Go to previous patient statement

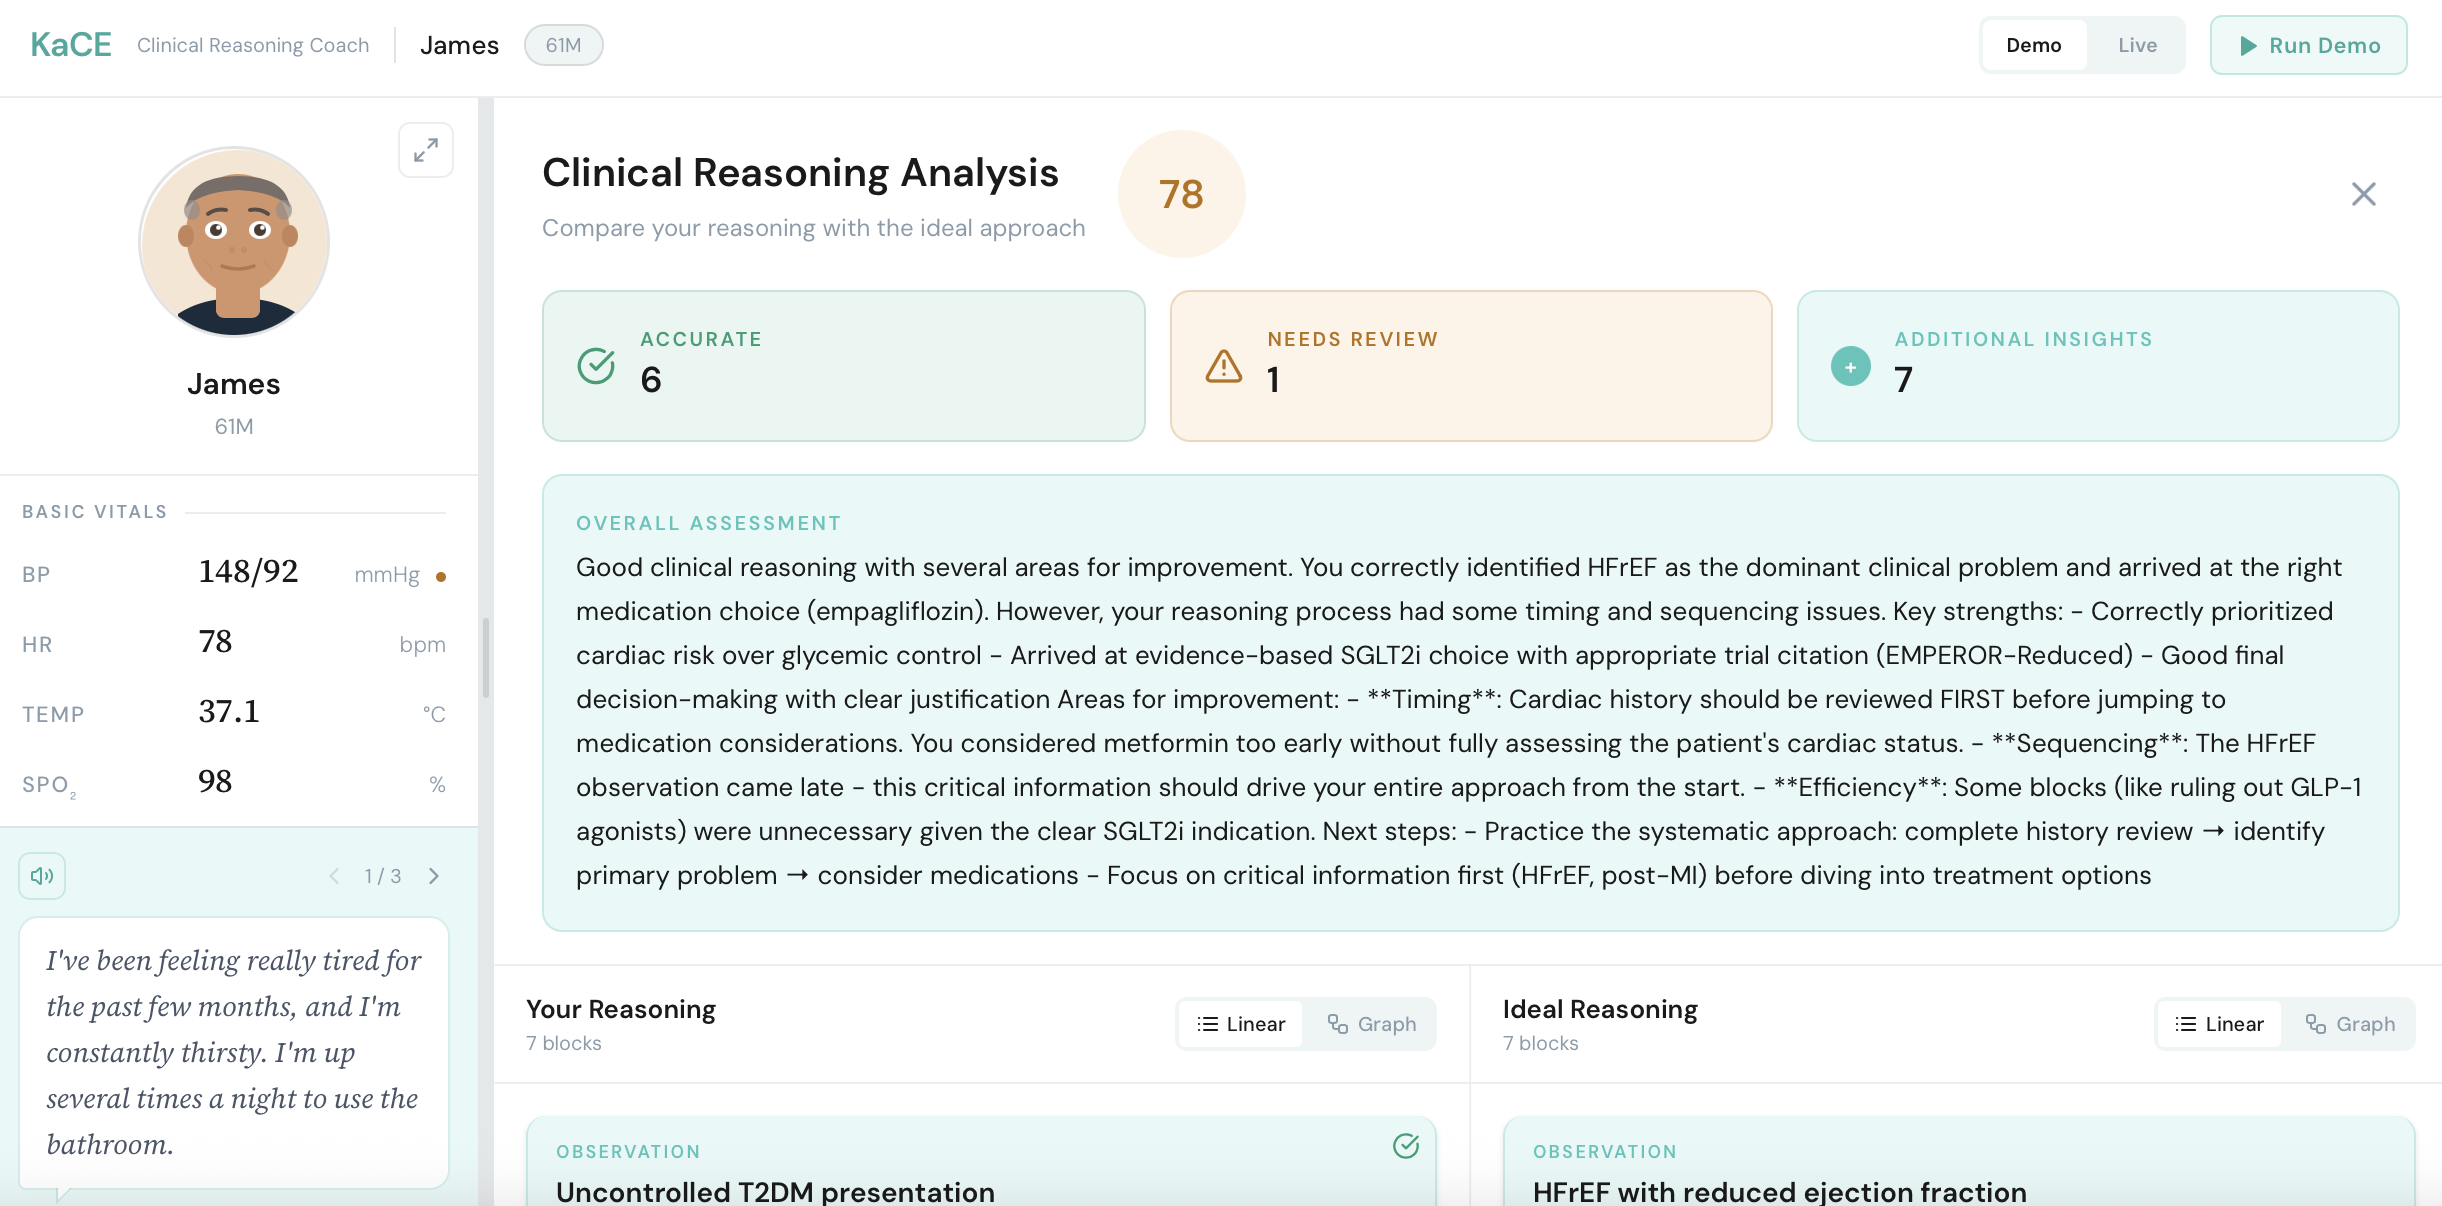pos(334,876)
